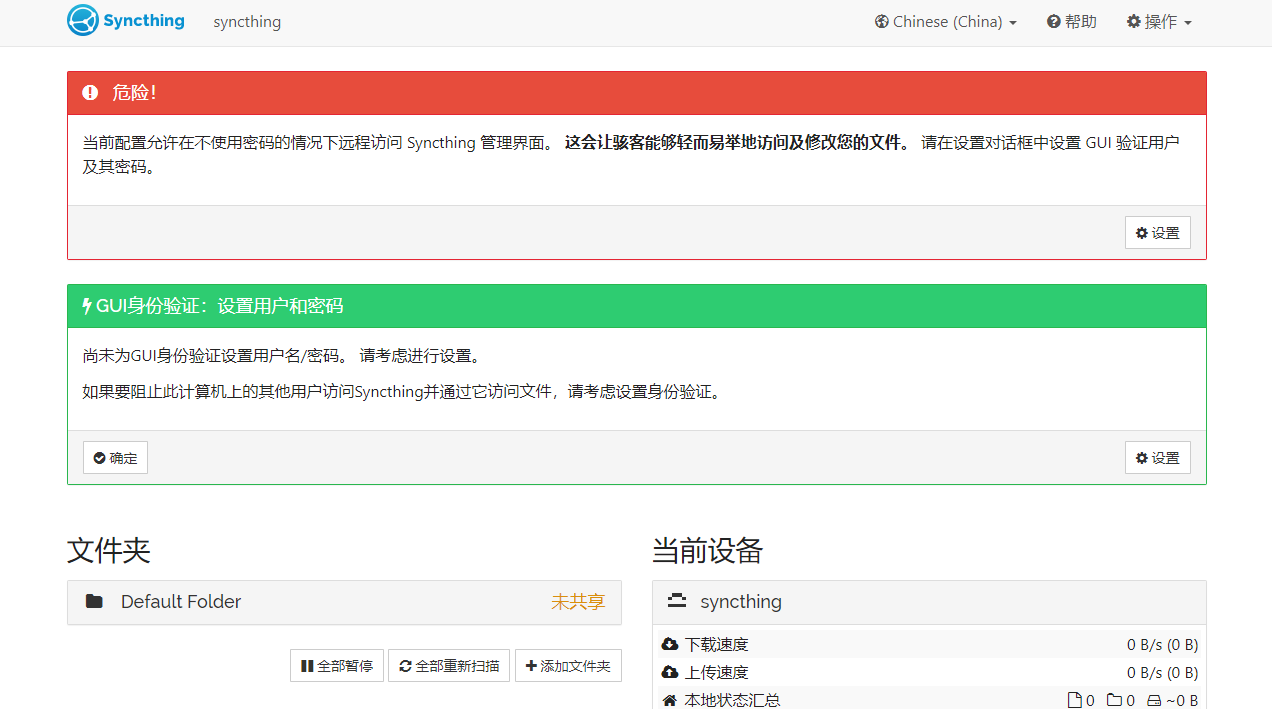The height and width of the screenshot is (709, 1272).
Task: Click the Default Folder folder icon
Action: click(x=94, y=602)
